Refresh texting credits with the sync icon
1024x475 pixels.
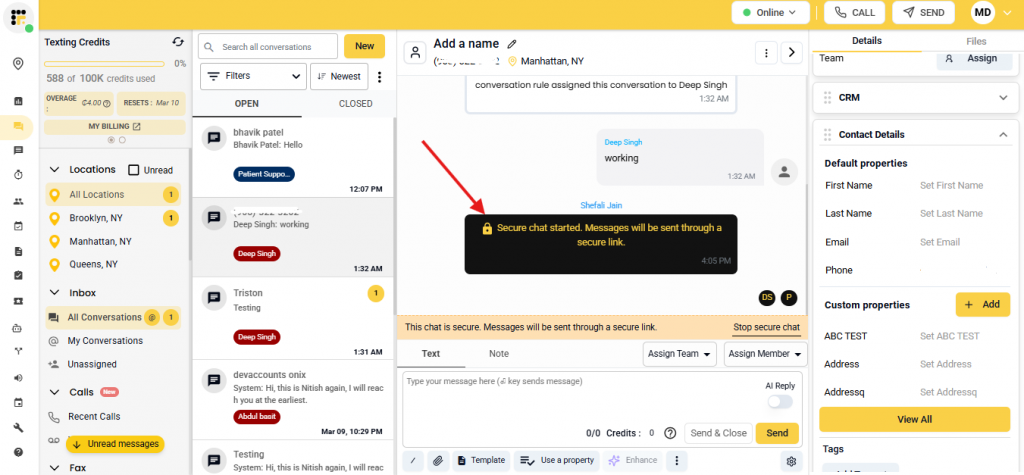click(x=178, y=42)
